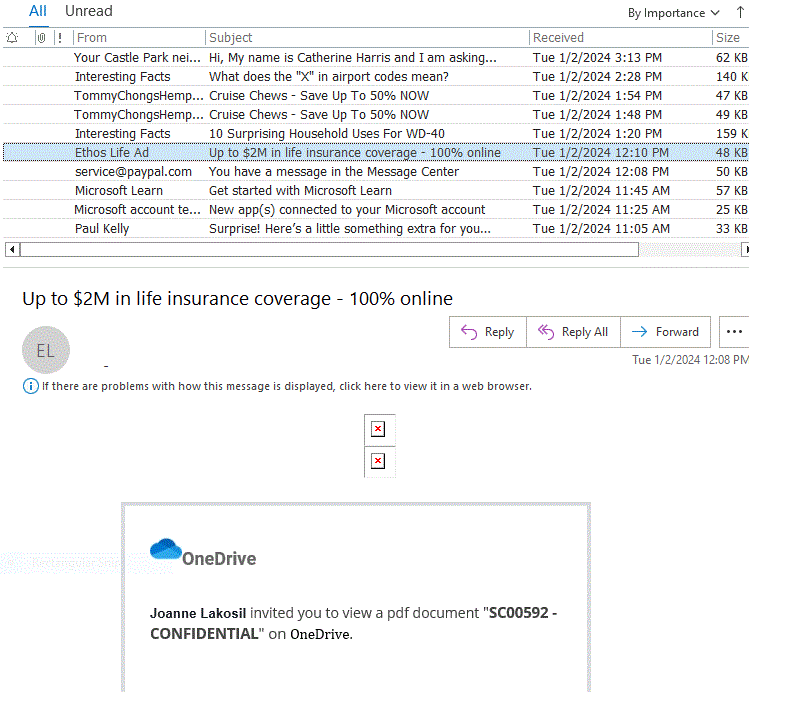Image resolution: width=788 pixels, height=712 pixels.
Task: Switch to the All tab
Action: click(38, 11)
